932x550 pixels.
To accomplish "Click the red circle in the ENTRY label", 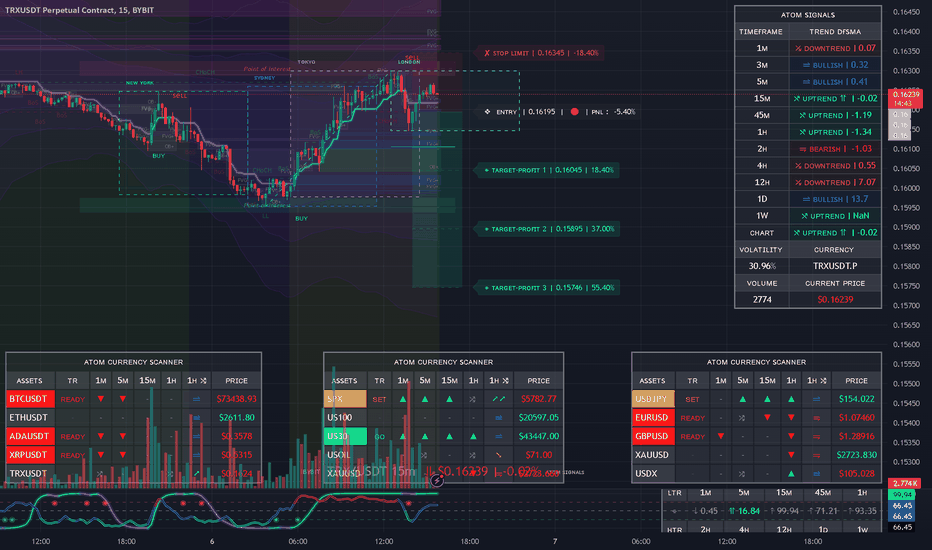I will (x=574, y=112).
